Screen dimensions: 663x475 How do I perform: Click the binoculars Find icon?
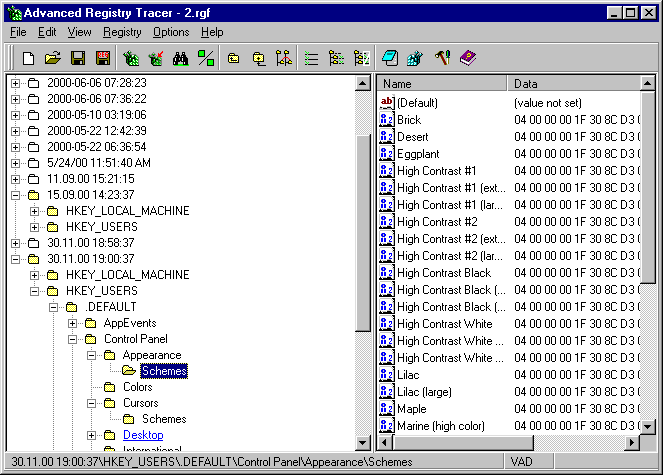coord(182,58)
